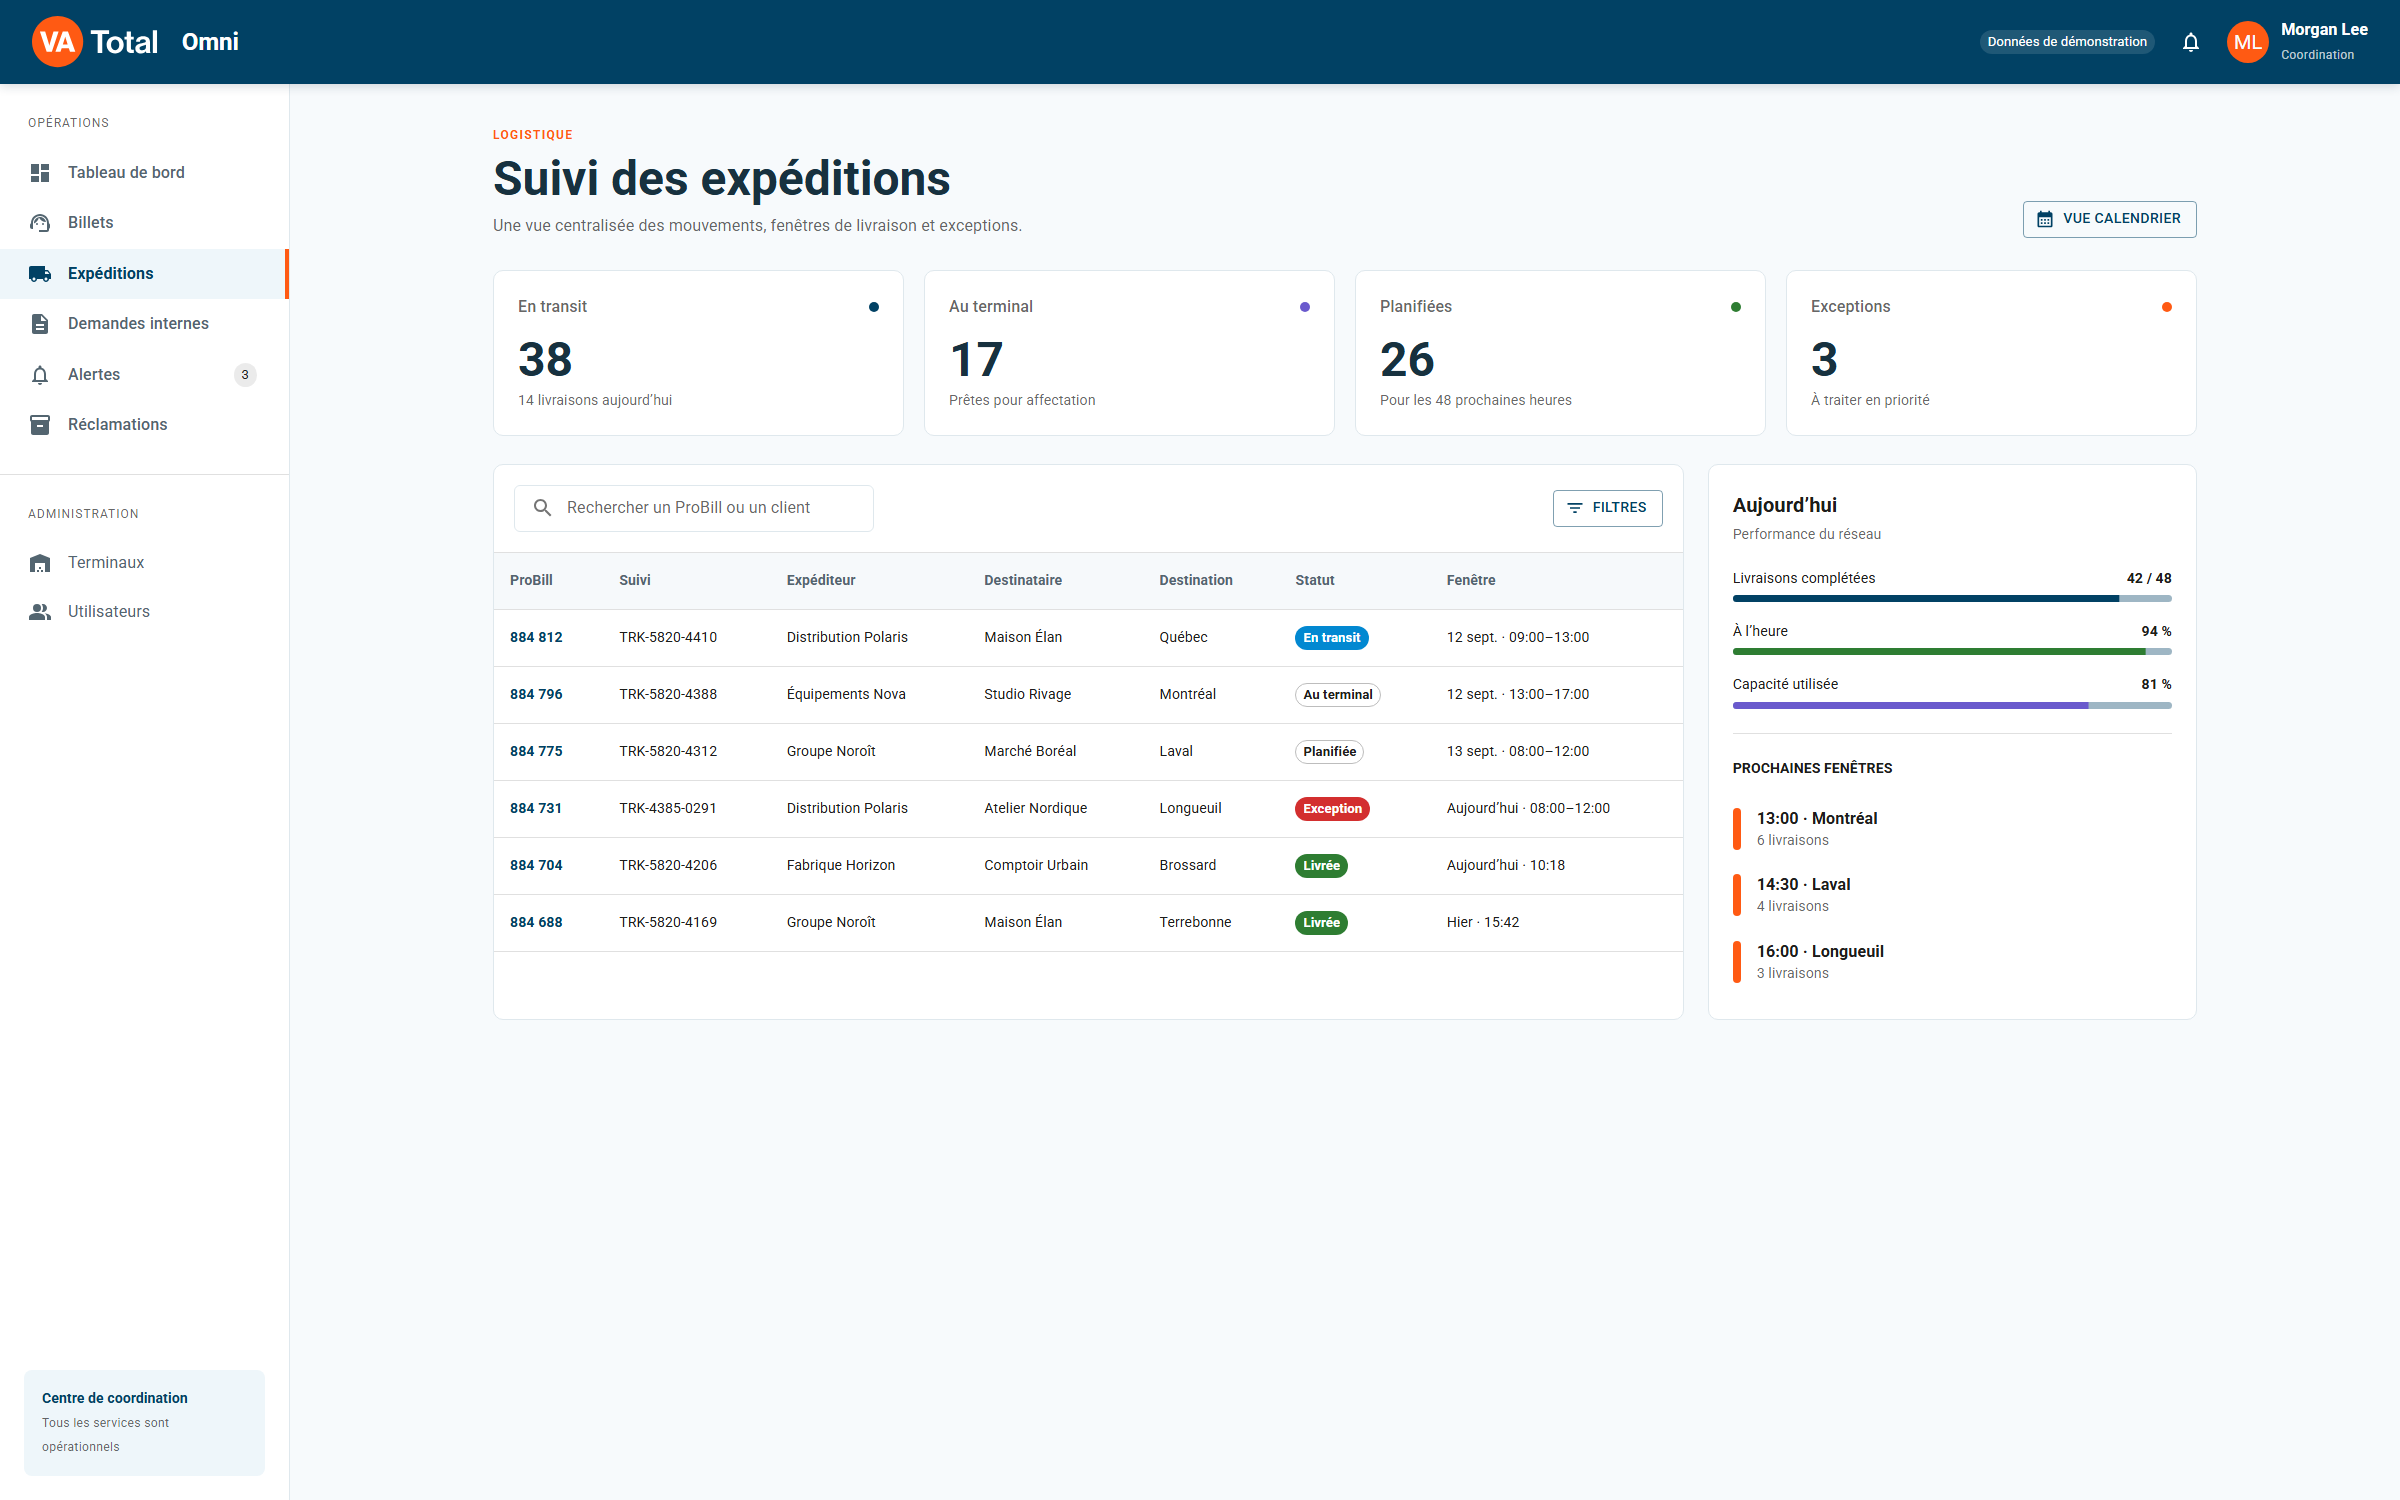Click the Expéditions truck icon

tap(40, 274)
